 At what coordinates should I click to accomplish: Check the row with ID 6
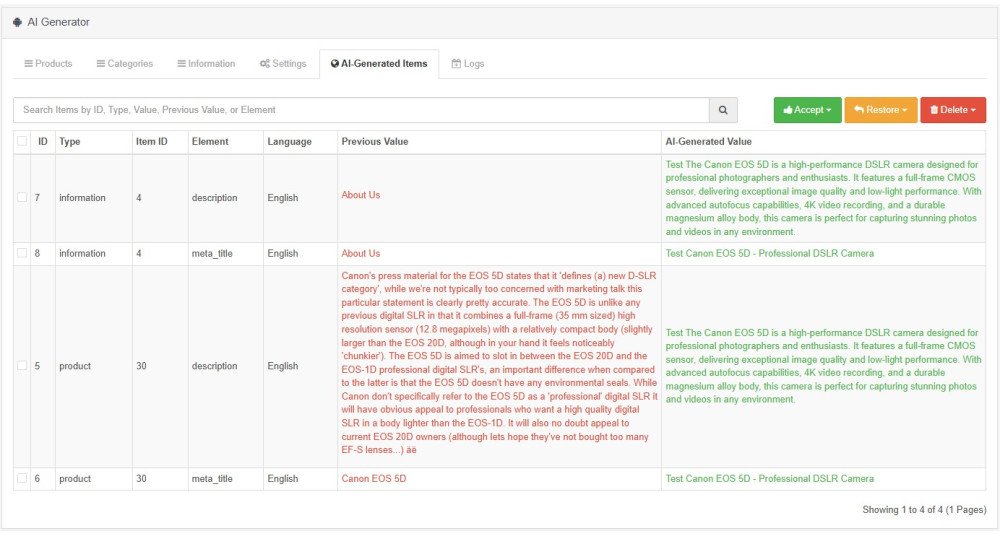22,478
